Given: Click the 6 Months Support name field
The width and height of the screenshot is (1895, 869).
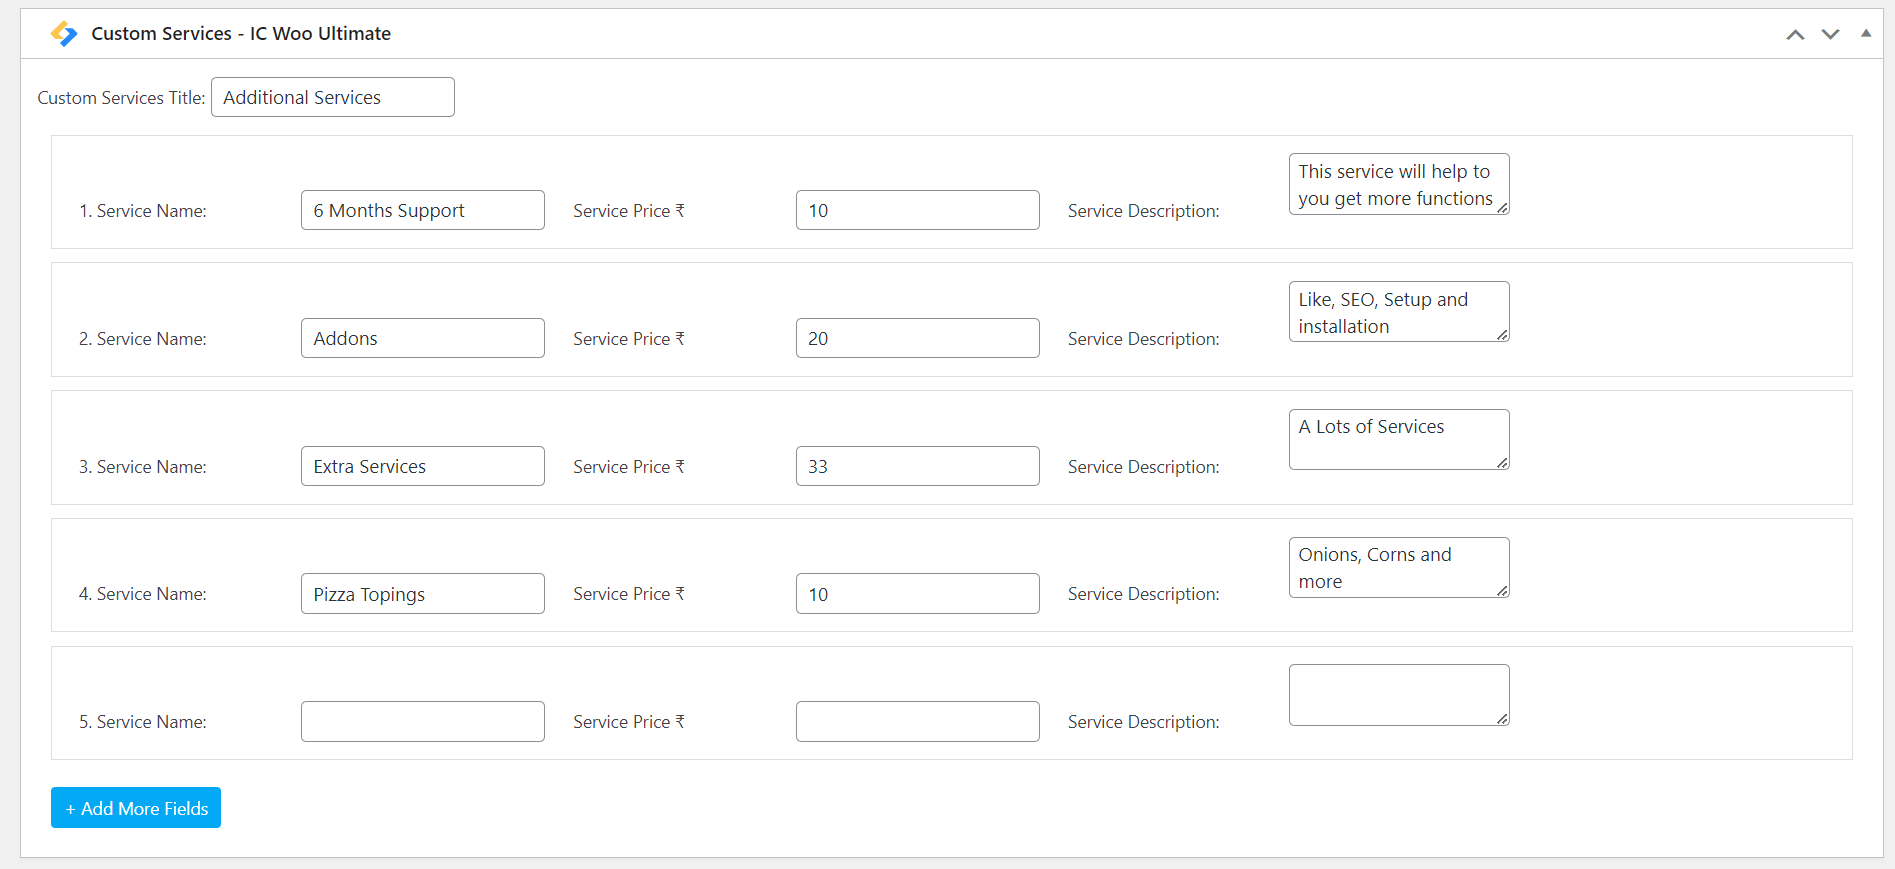Looking at the screenshot, I should coord(423,210).
